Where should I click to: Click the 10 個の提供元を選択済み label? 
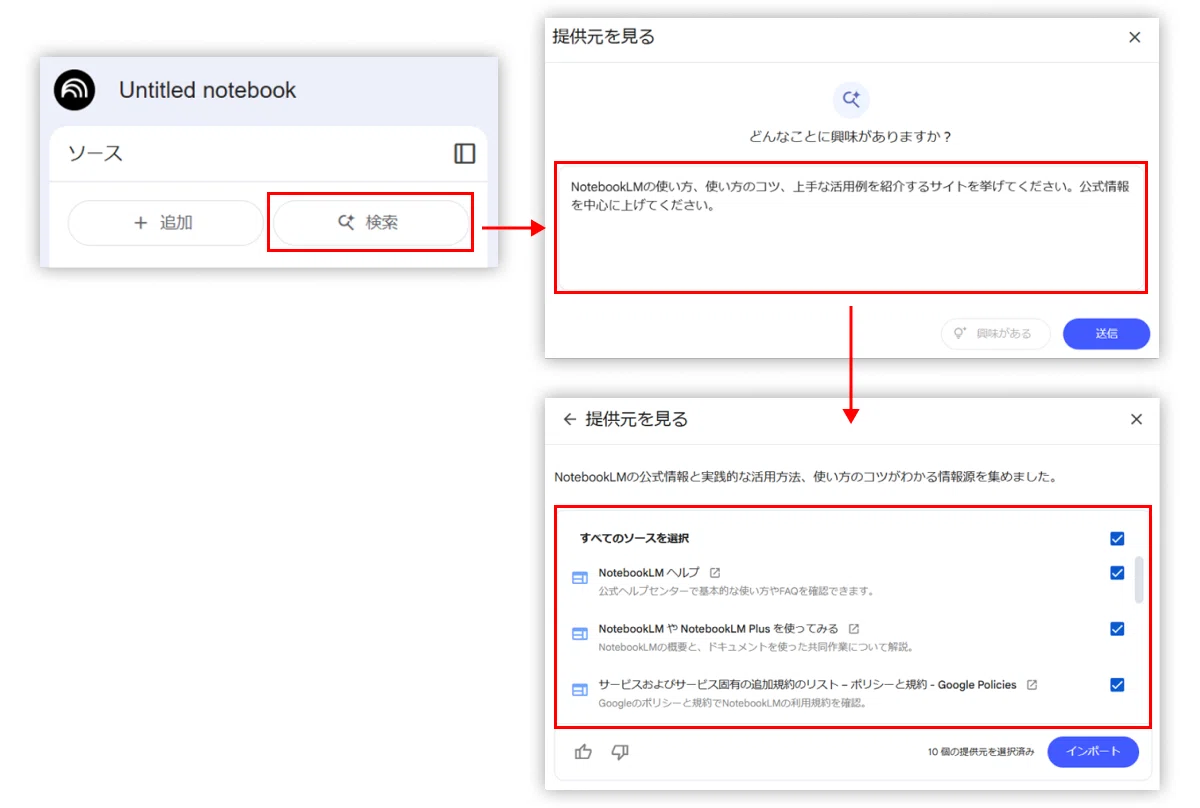click(x=979, y=752)
